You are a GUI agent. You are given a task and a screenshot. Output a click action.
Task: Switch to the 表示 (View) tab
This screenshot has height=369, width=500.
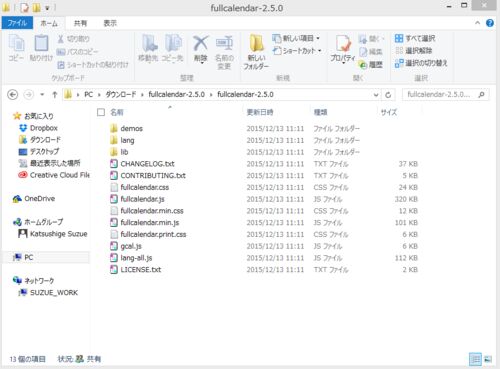coord(110,23)
